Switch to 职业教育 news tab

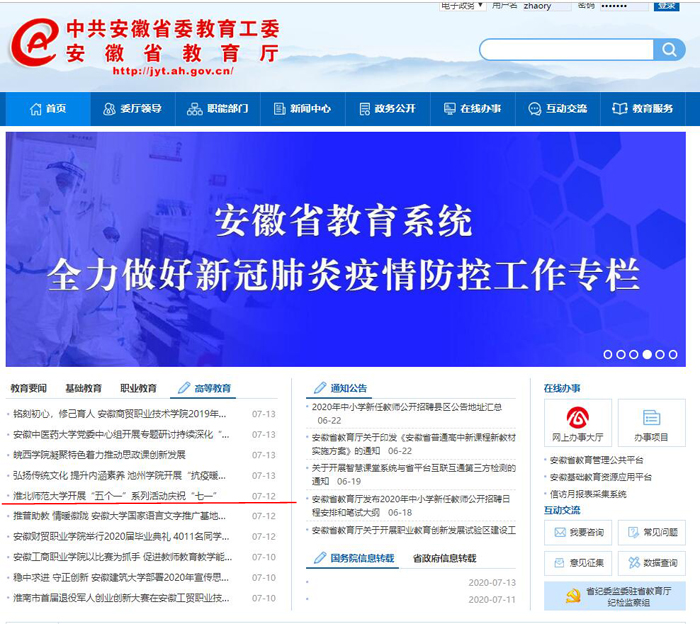(138, 388)
